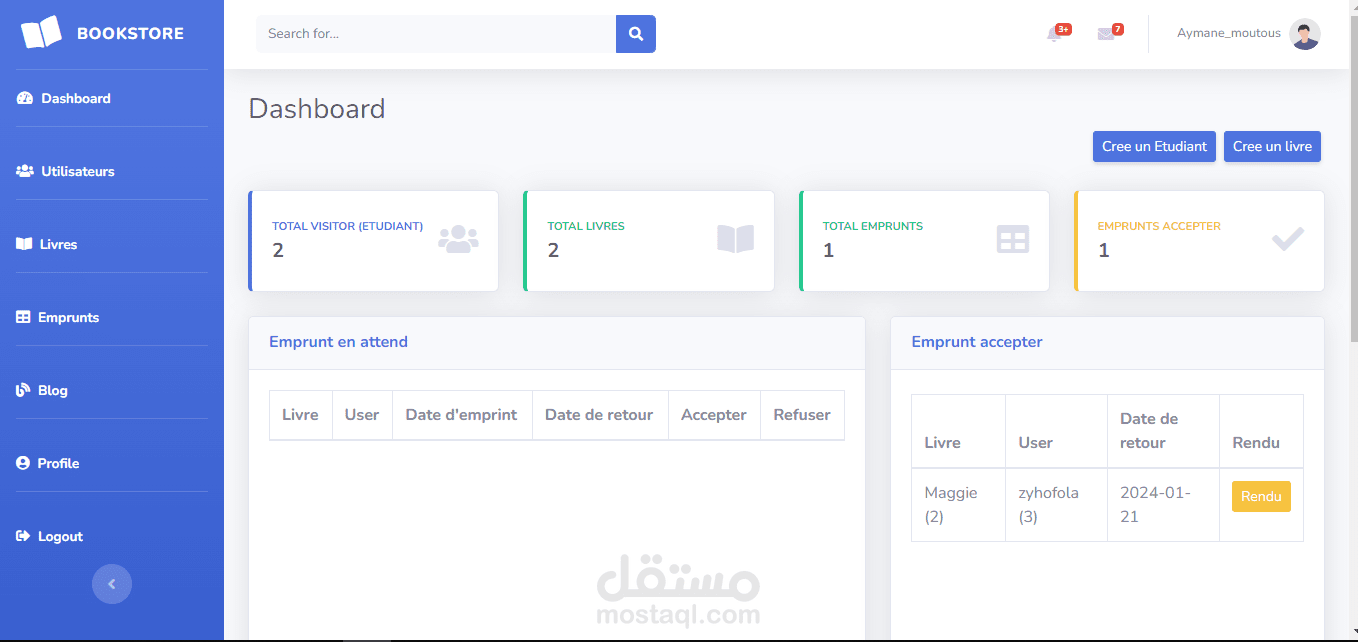This screenshot has height=642, width=1358.
Task: Click the Logout exit icon in sidebar
Action: [23, 536]
